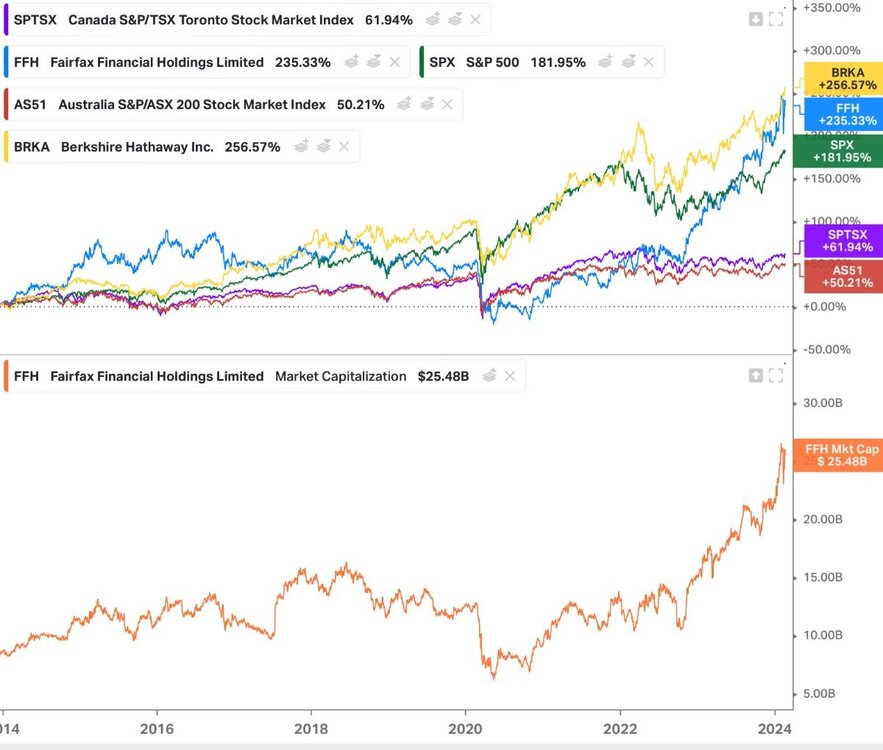Select the purple SPTSX +61.94% axis tag
883x750 pixels.
843,240
